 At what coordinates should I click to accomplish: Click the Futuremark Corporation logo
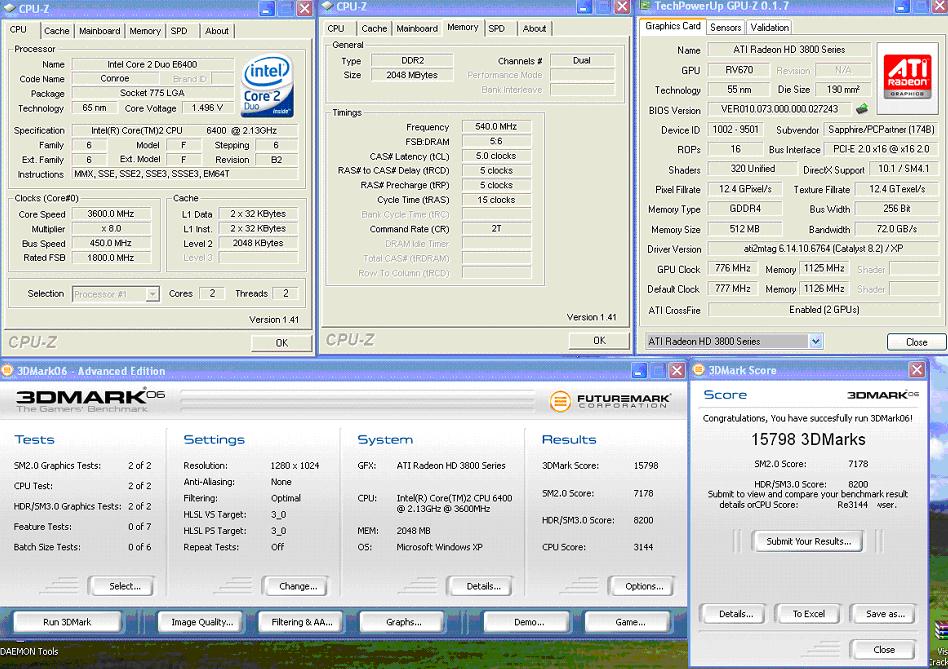pos(610,401)
